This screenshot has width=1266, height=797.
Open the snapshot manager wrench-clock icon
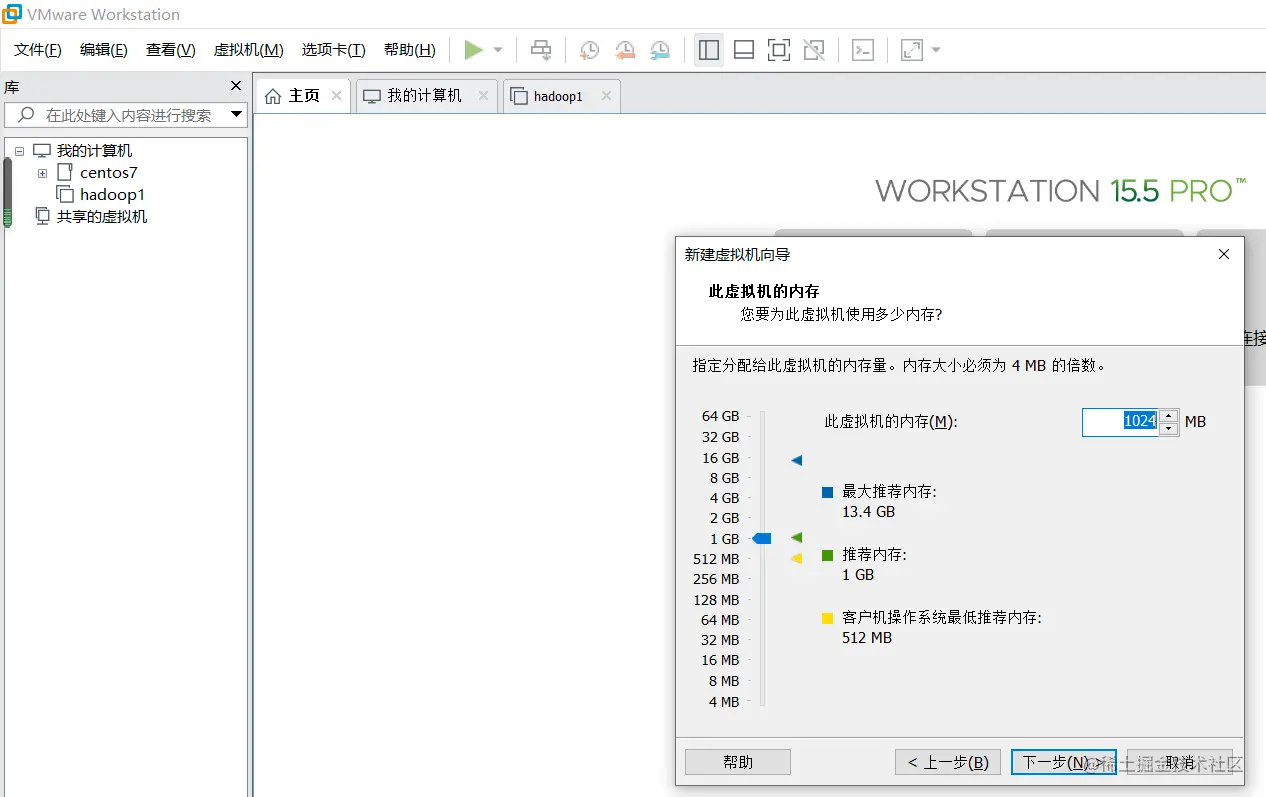pos(660,50)
